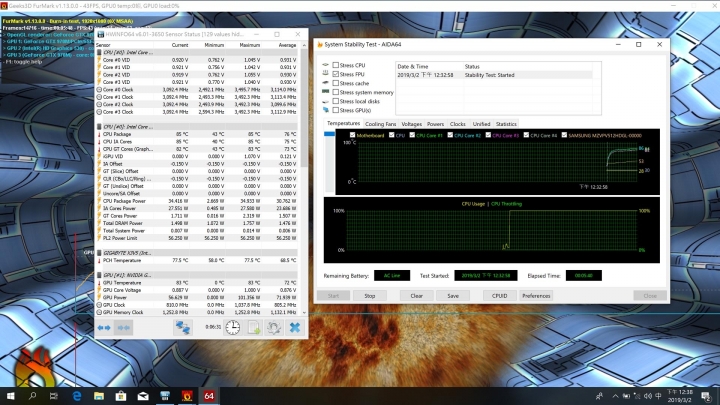The width and height of the screenshot is (720, 405).
Task: Switch to Powers tab
Action: (435, 124)
